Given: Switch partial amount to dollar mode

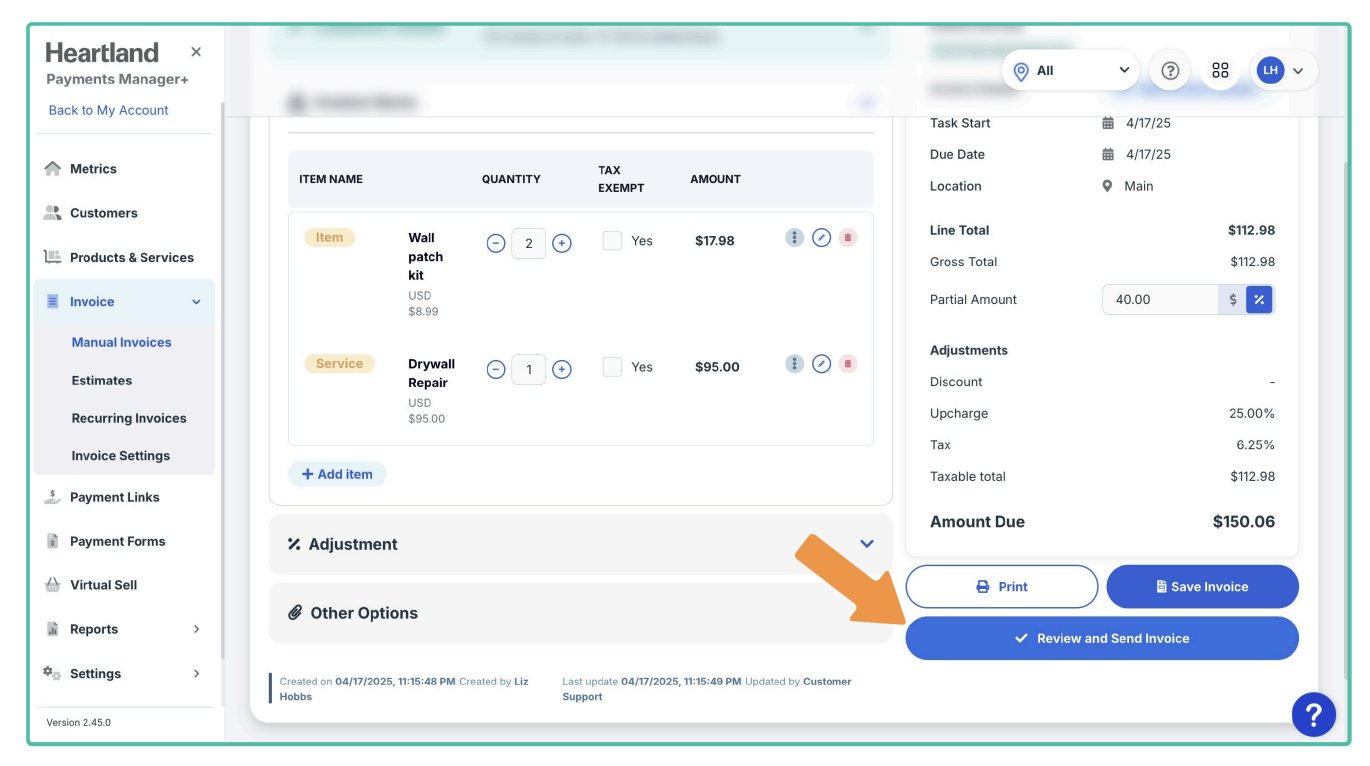Looking at the screenshot, I should [1232, 299].
